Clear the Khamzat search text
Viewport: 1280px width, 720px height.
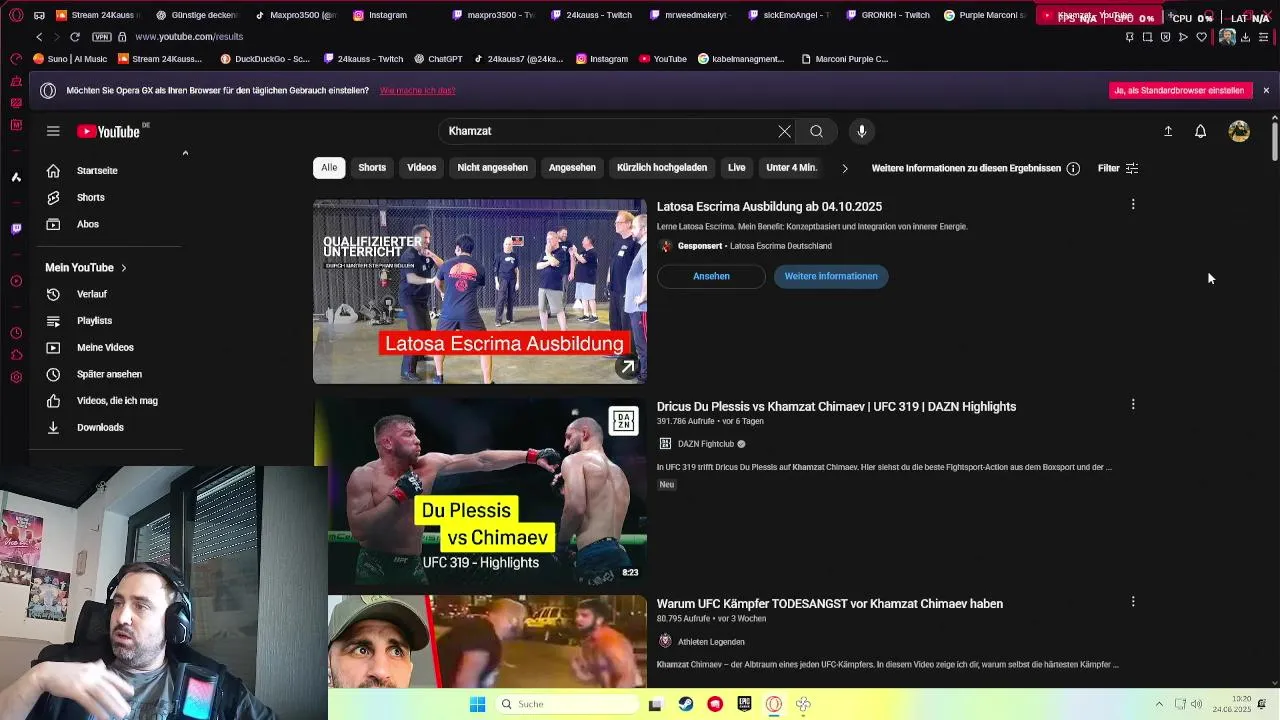tap(784, 131)
